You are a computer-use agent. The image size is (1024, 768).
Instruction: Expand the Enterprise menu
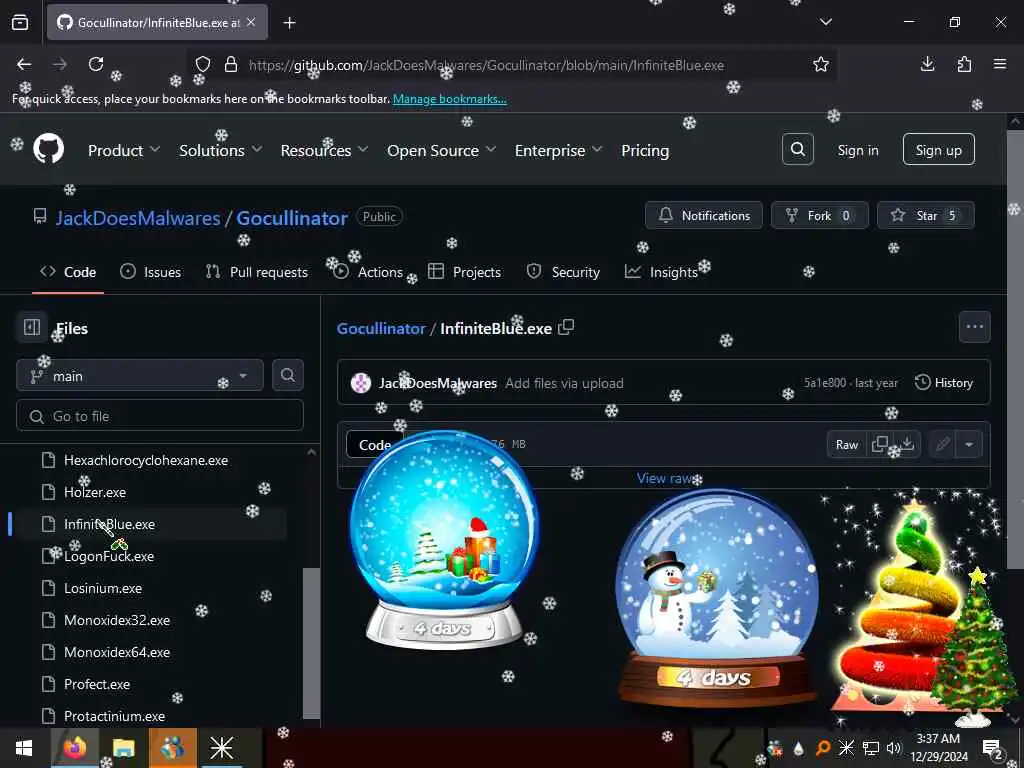coord(558,150)
